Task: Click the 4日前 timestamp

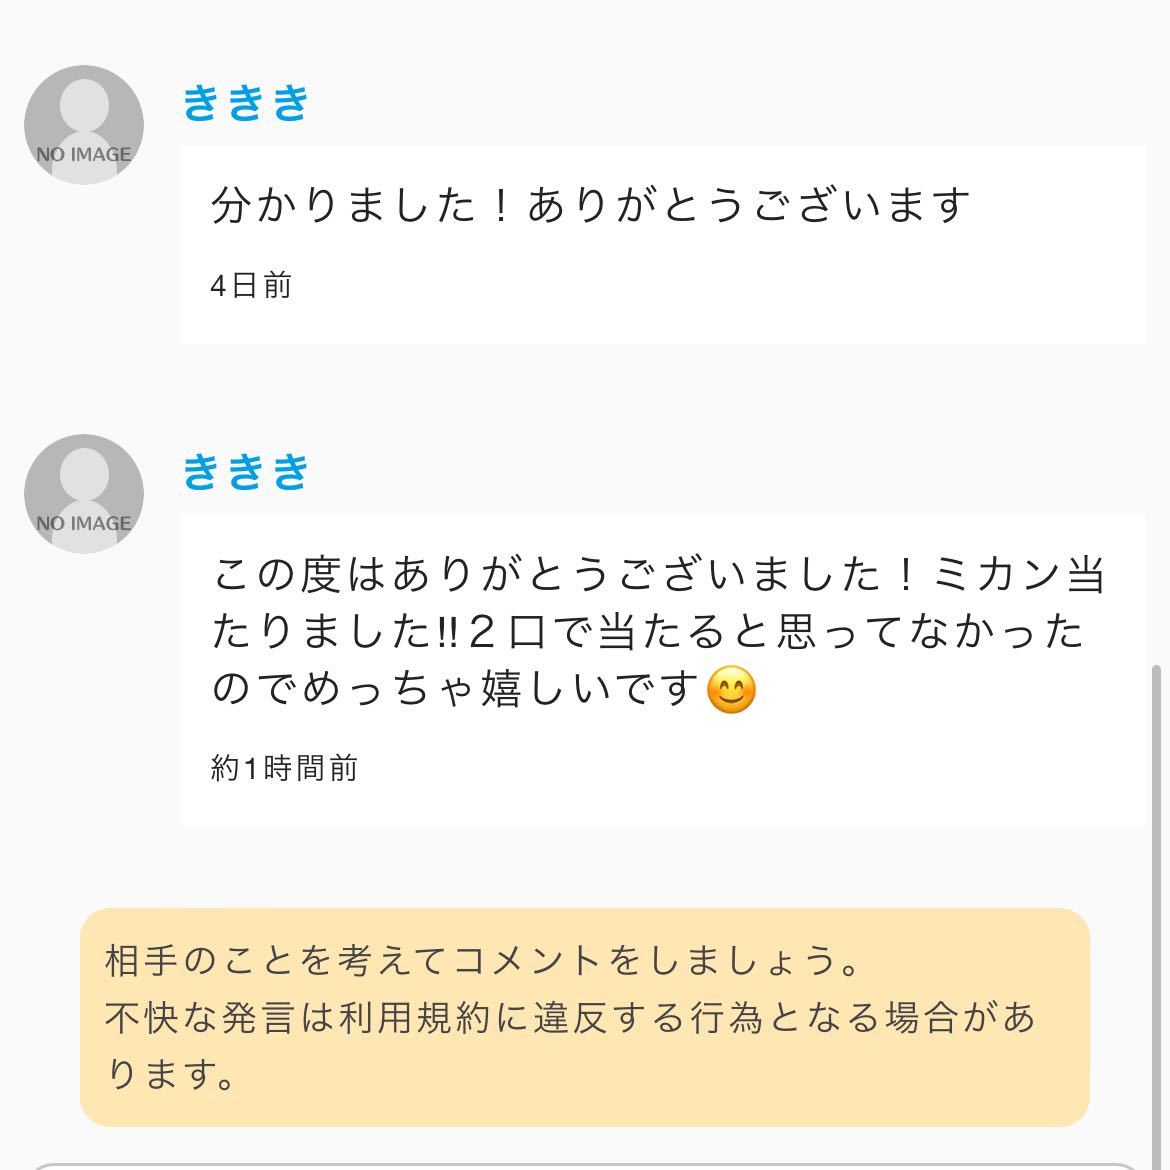Action: [x=250, y=287]
